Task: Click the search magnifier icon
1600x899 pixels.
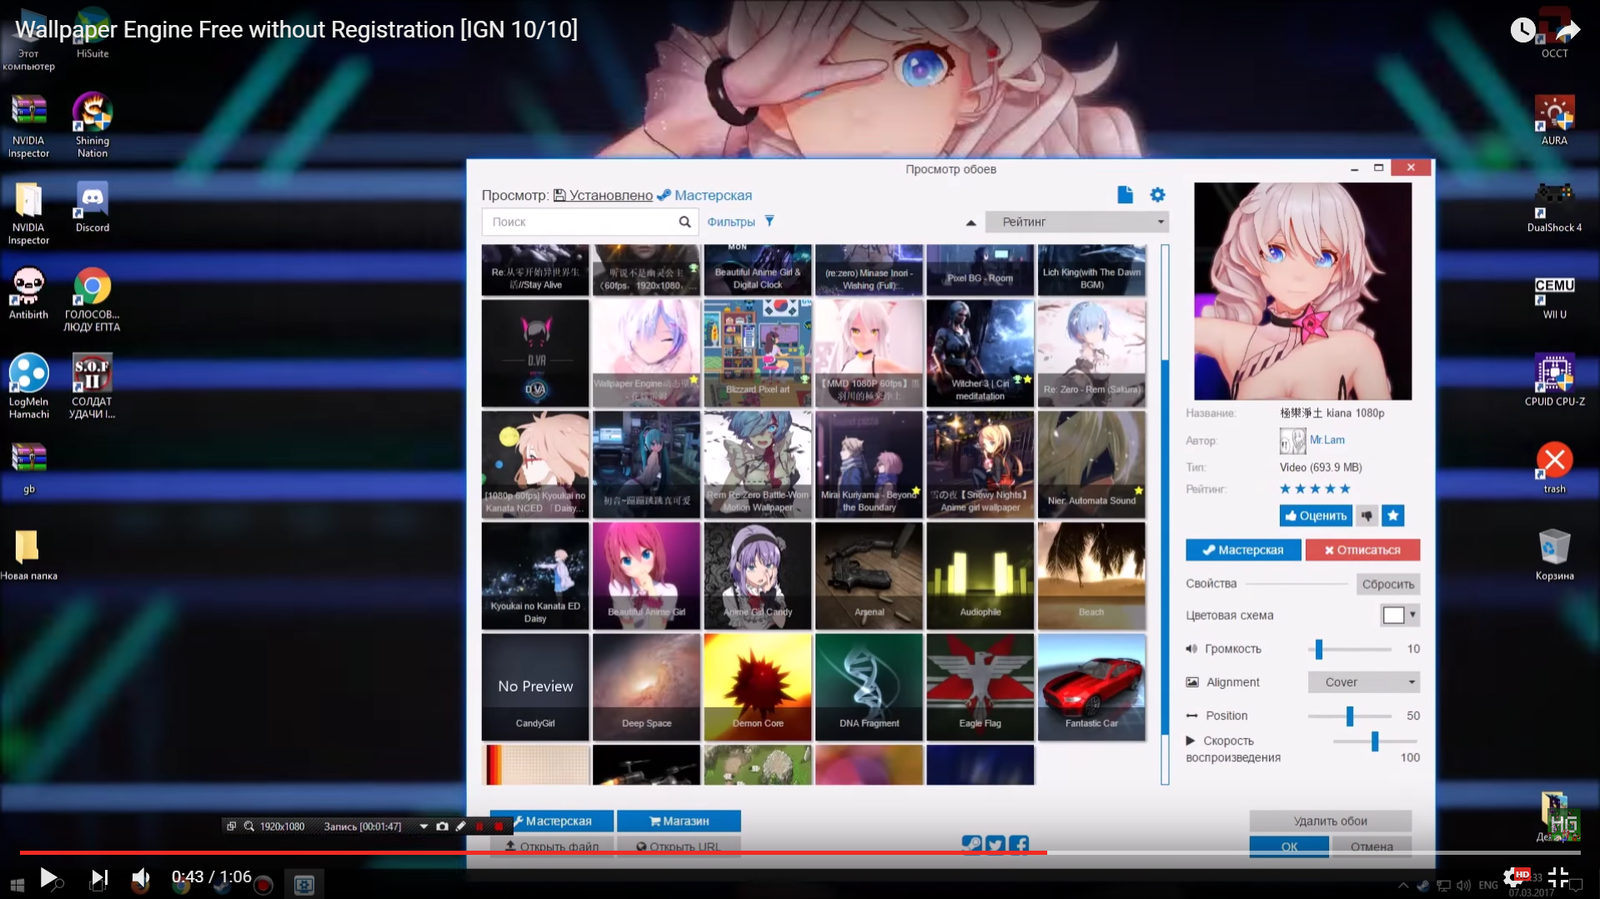Action: pyautogui.click(x=685, y=222)
